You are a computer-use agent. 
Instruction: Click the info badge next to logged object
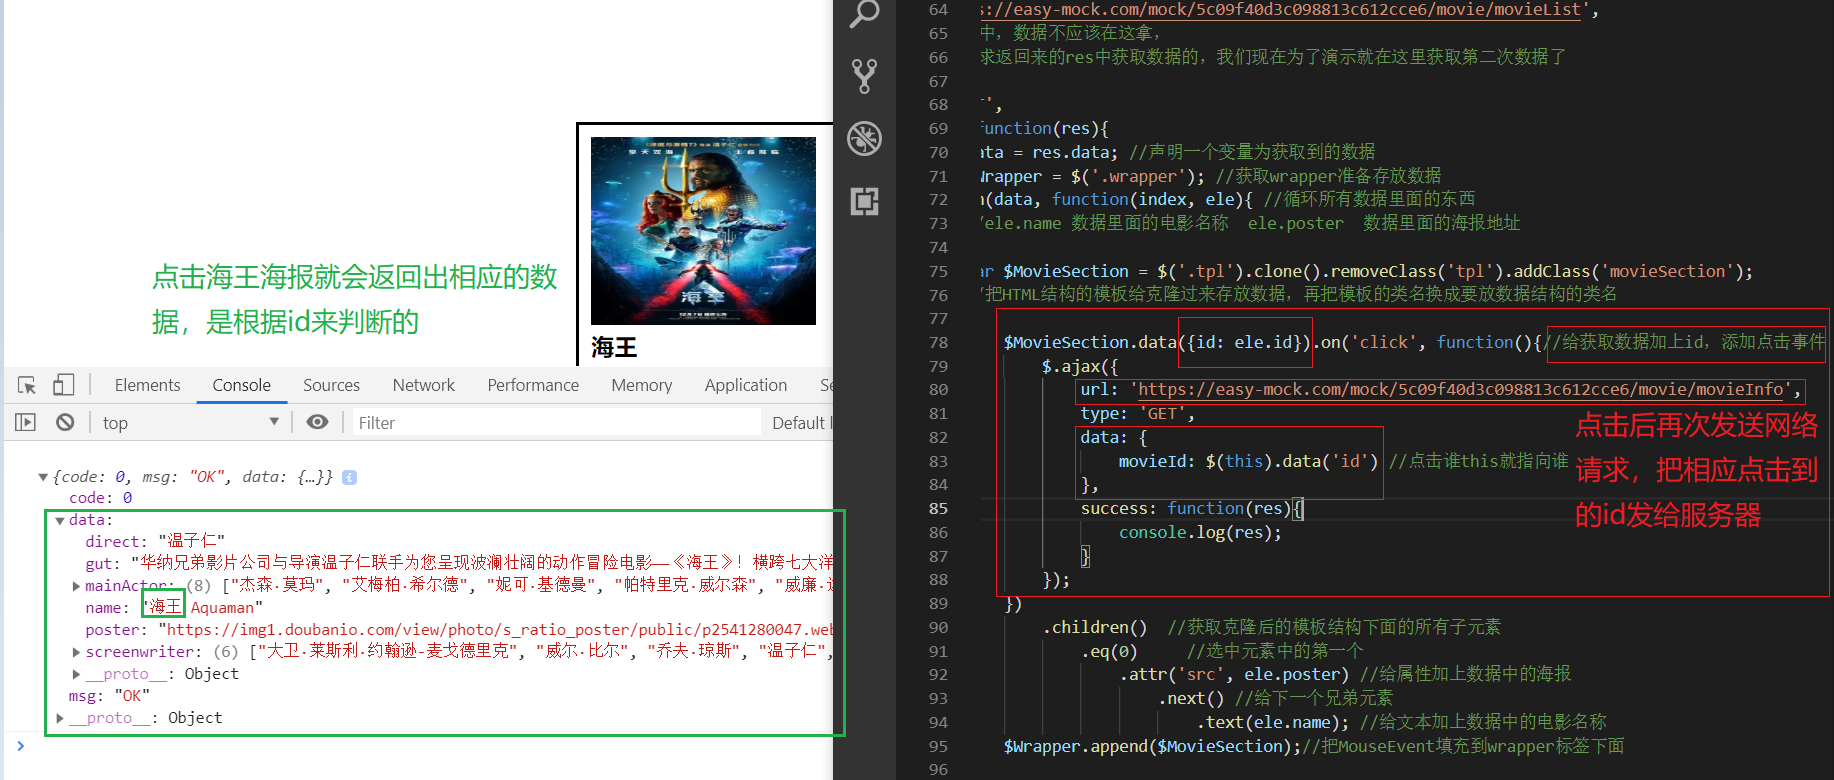(x=349, y=477)
